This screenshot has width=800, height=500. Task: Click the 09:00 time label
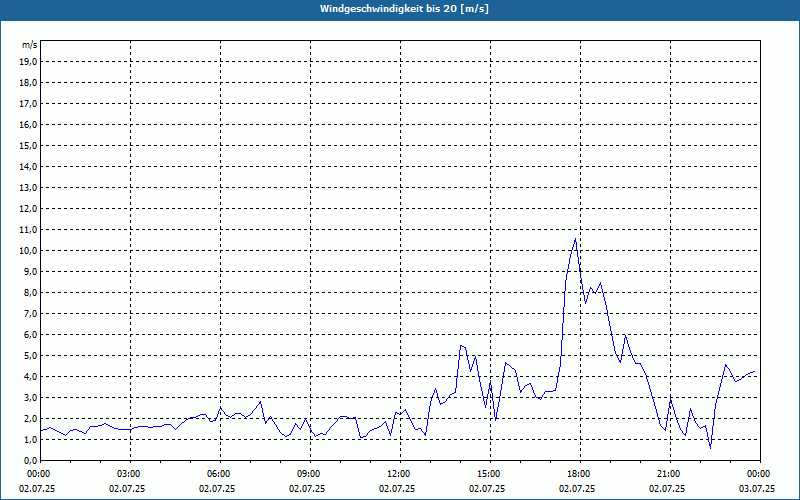307,474
